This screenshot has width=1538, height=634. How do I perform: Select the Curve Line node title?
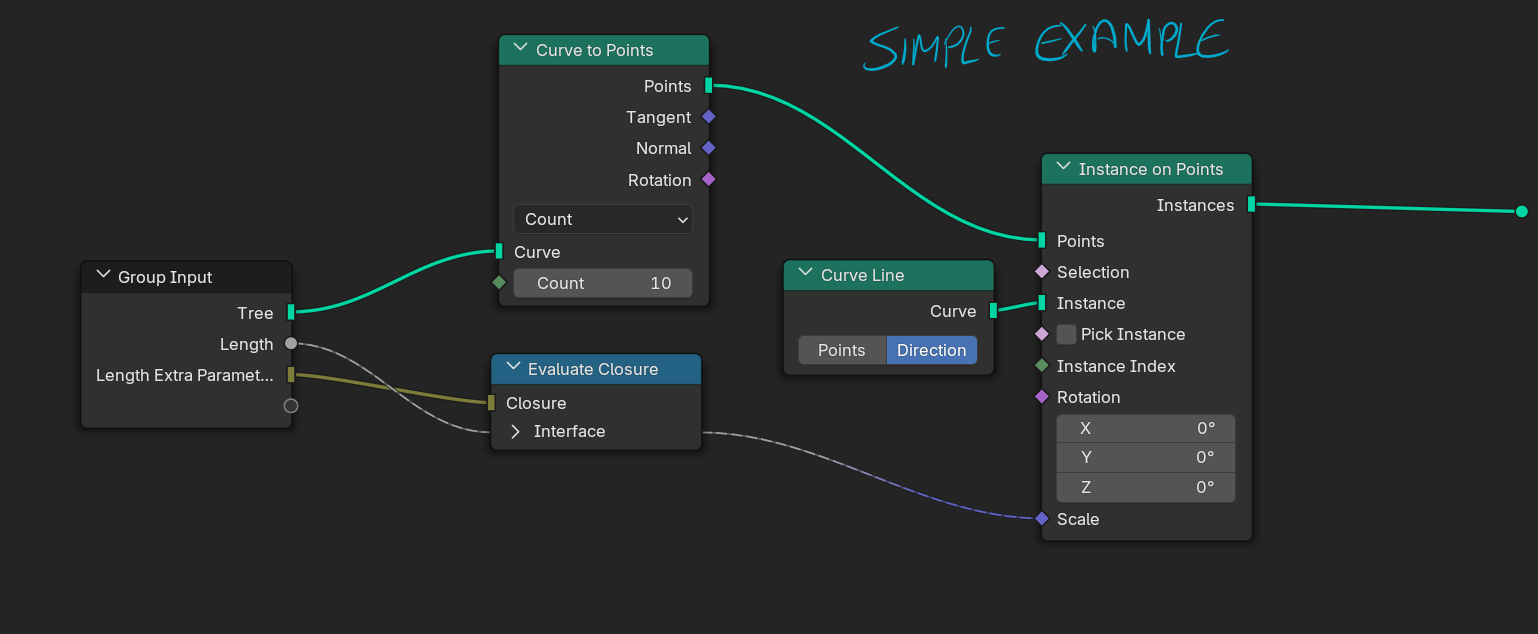coord(862,275)
